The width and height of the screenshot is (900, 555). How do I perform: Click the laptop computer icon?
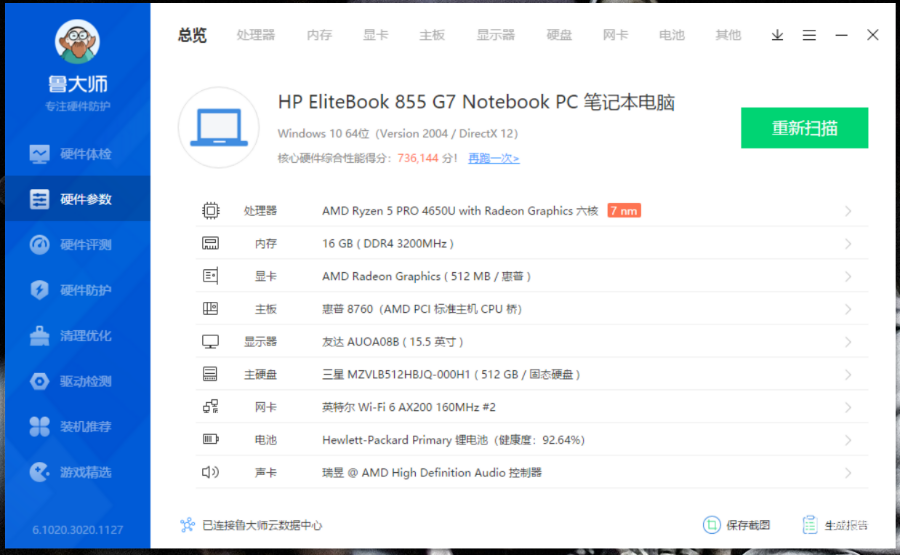219,127
